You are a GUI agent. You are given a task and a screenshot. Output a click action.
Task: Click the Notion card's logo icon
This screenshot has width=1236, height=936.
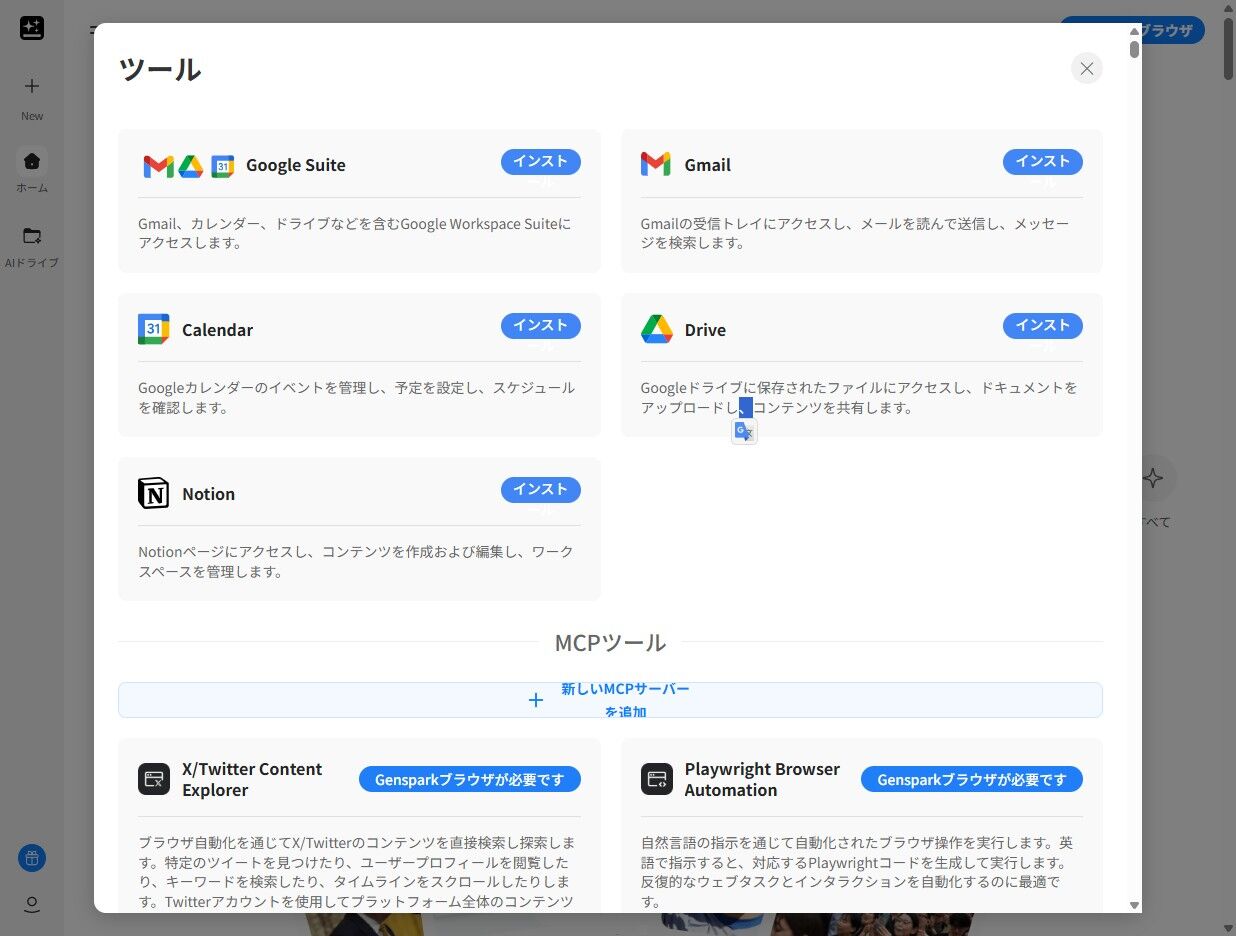click(x=153, y=493)
